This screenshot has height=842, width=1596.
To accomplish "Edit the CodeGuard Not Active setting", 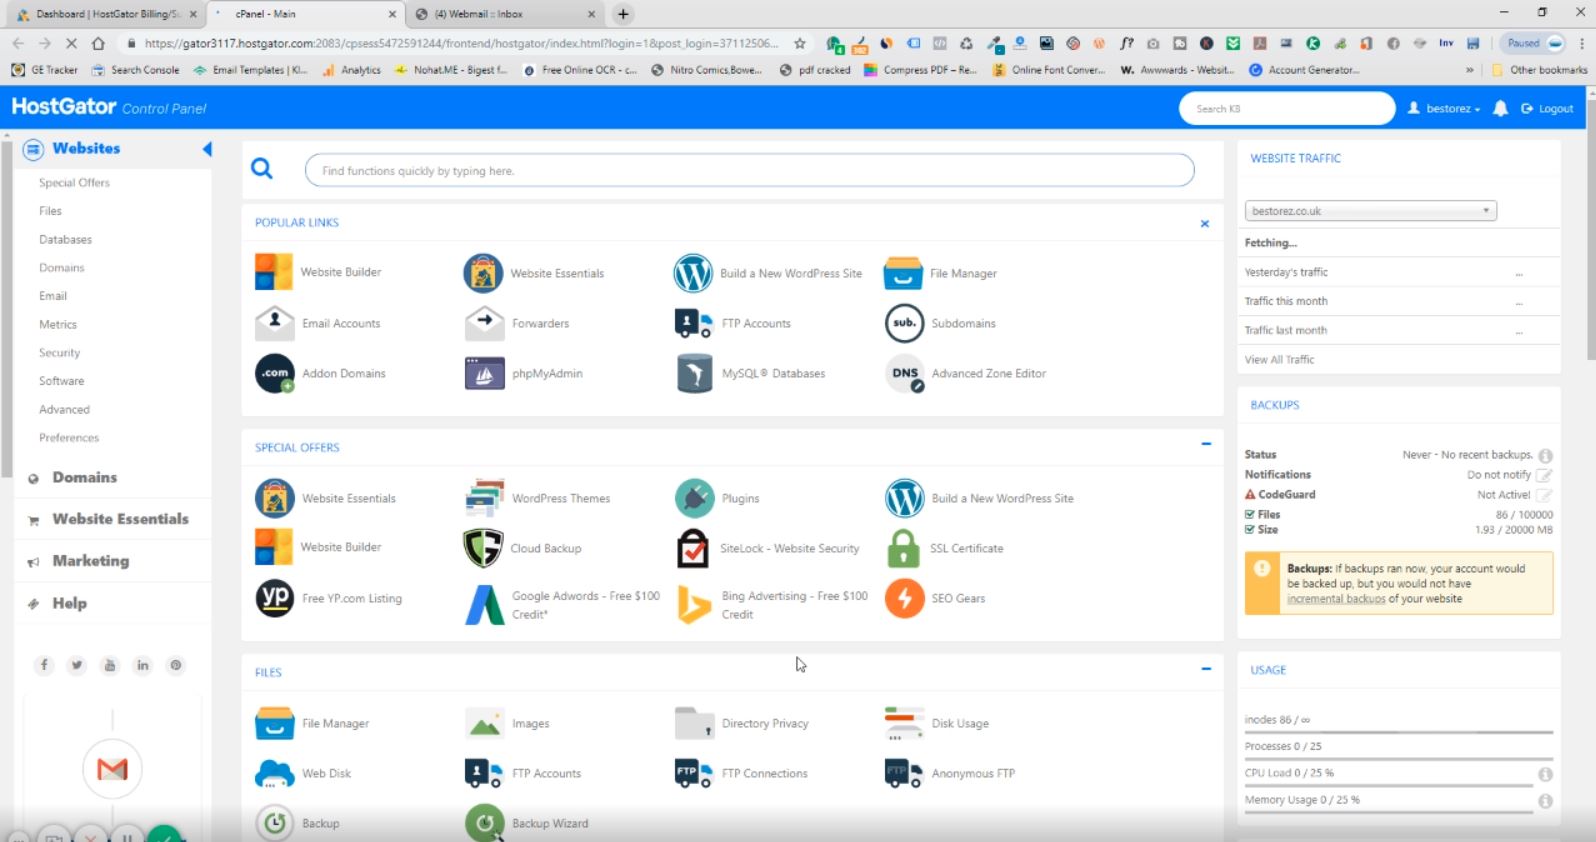I will [x=1544, y=495].
